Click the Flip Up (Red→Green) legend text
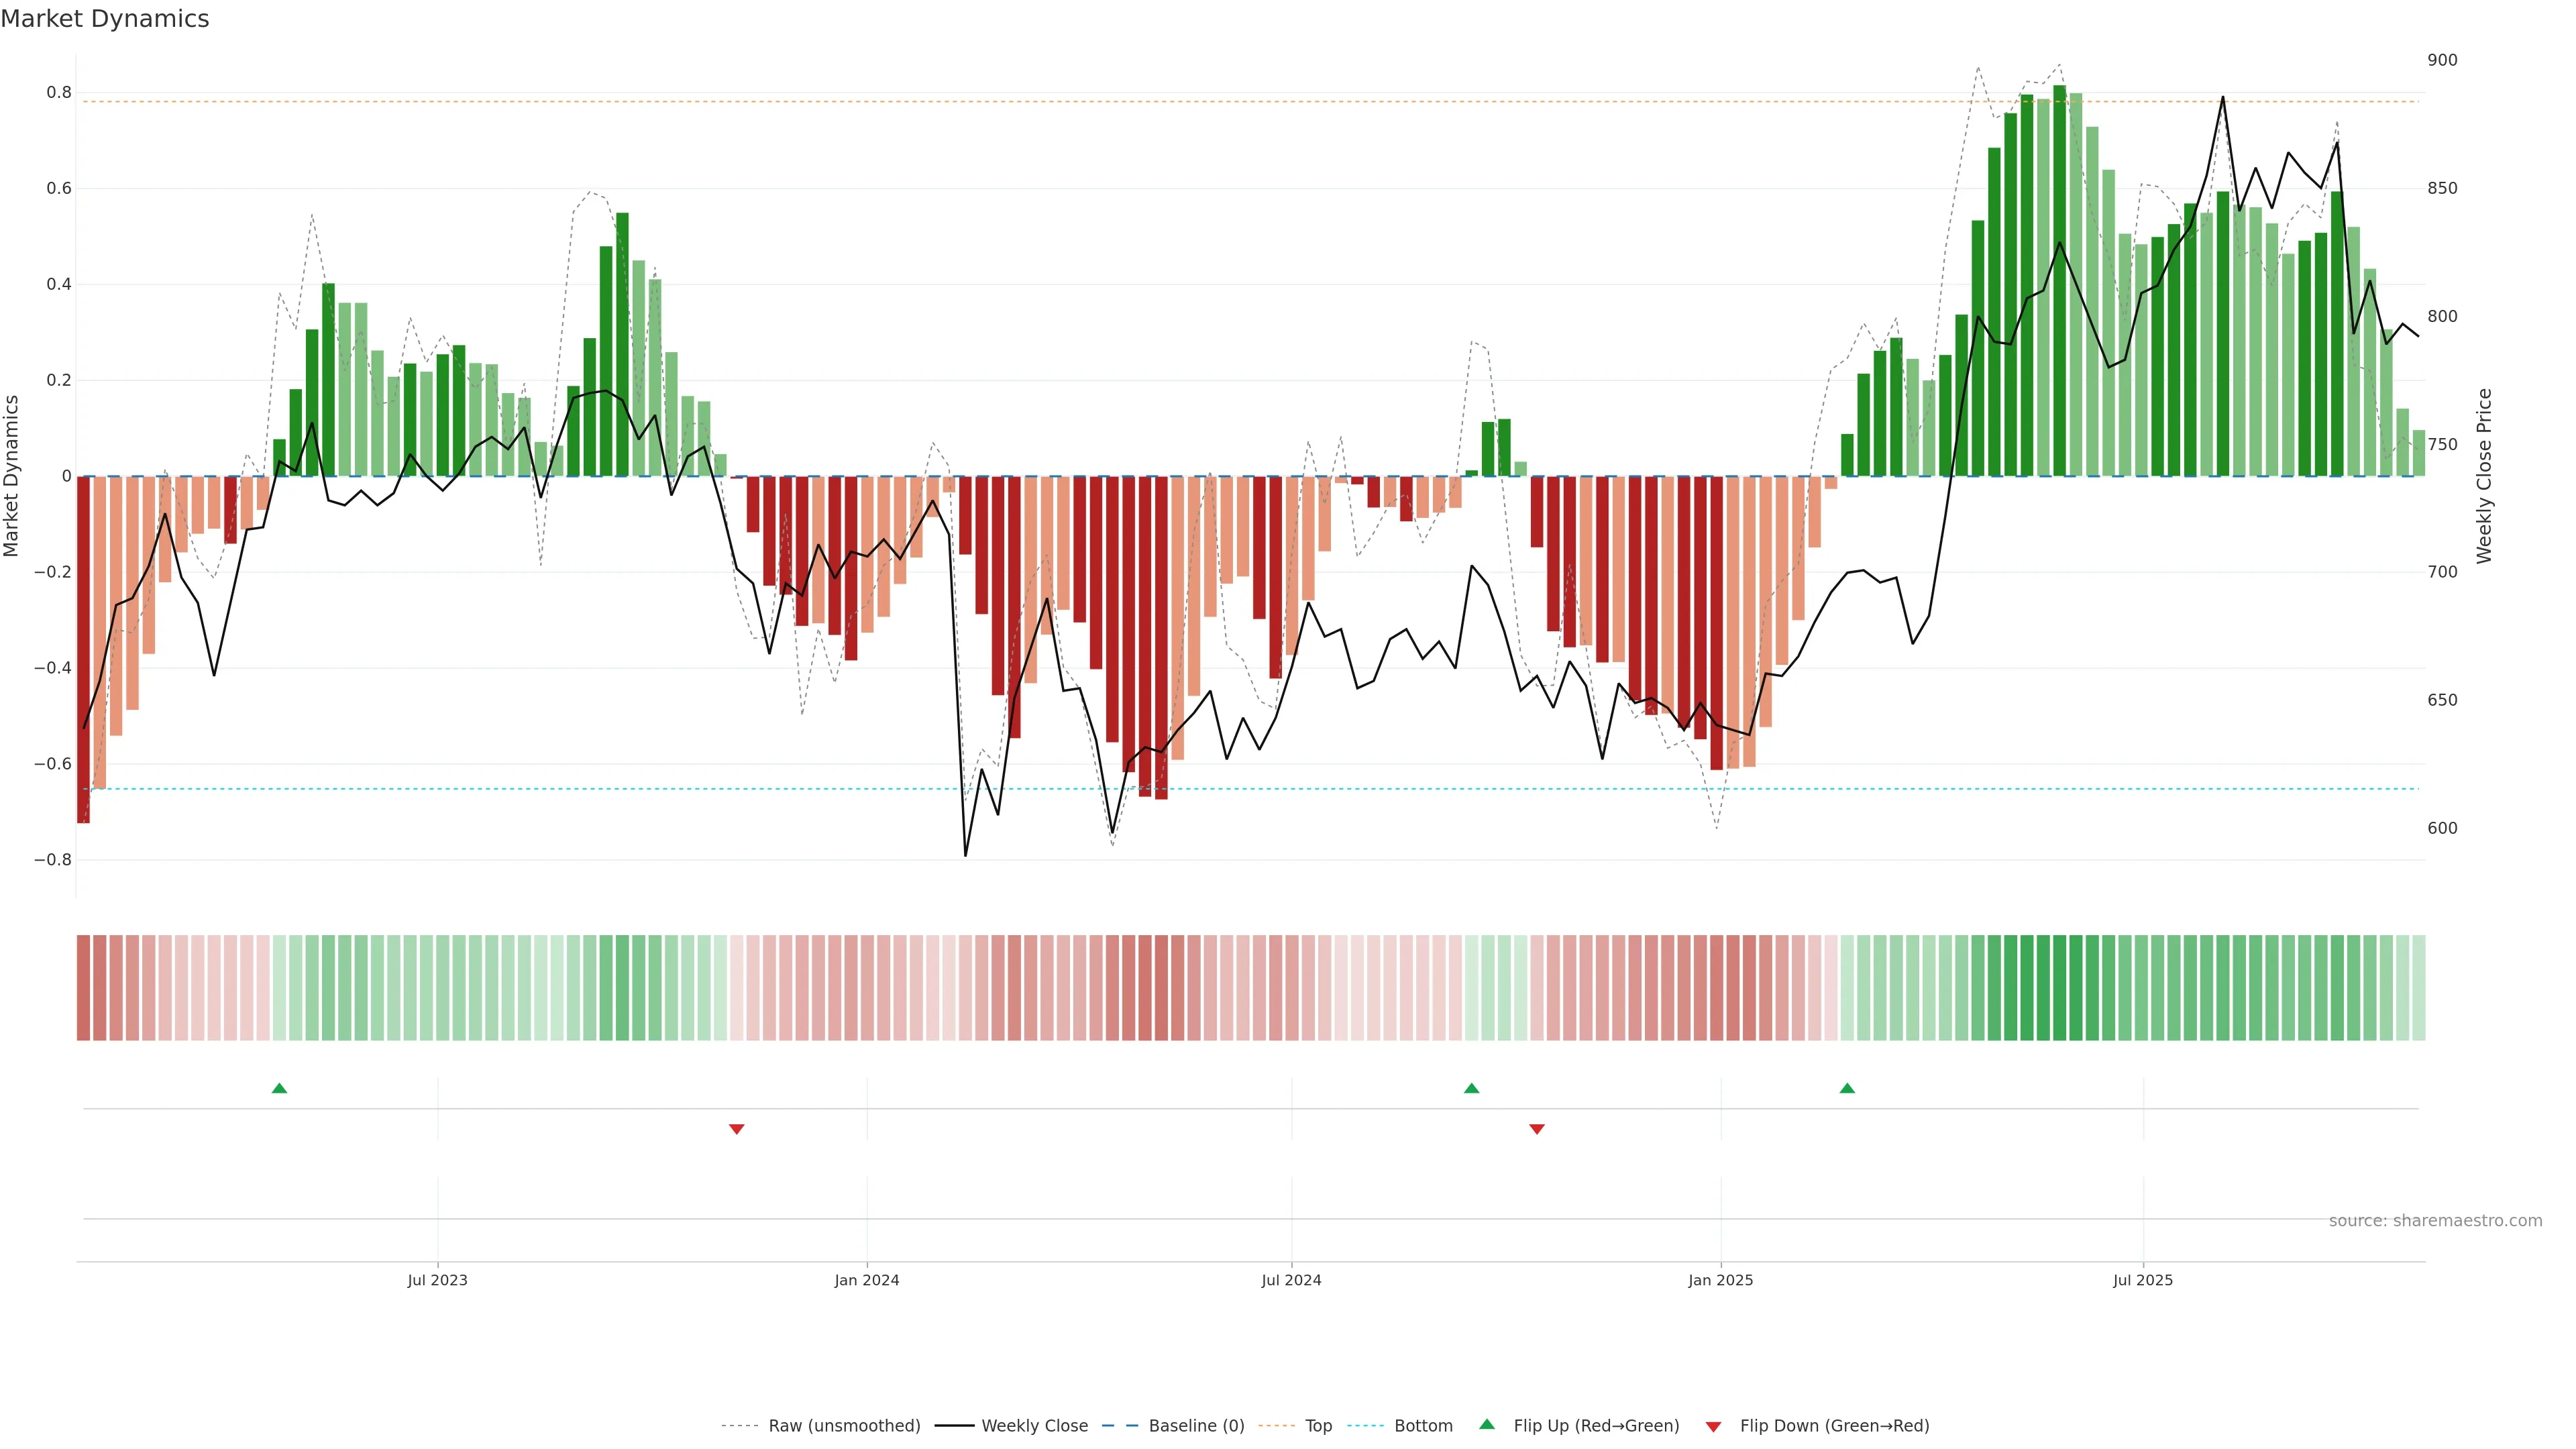 1596,1426
